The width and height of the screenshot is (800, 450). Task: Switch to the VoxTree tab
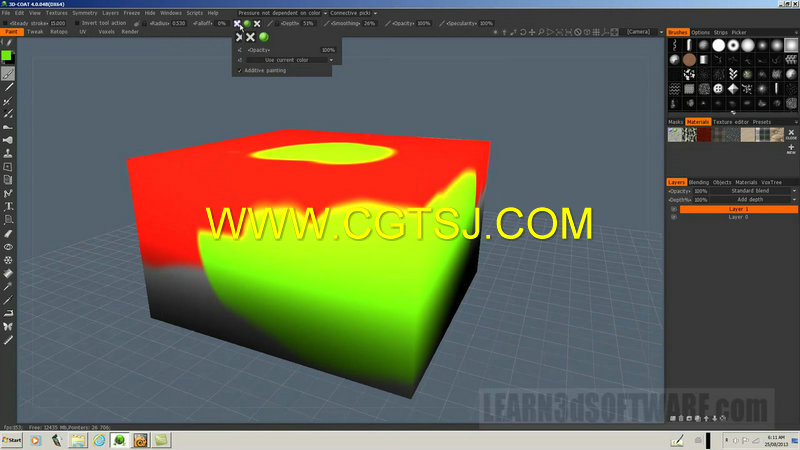771,182
